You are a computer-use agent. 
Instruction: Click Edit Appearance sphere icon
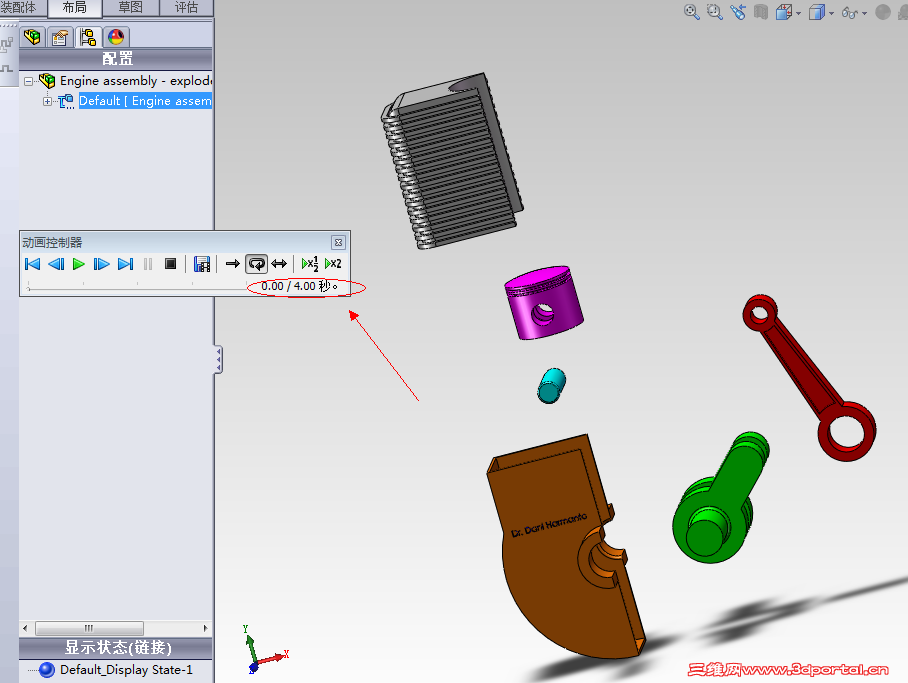coord(883,12)
